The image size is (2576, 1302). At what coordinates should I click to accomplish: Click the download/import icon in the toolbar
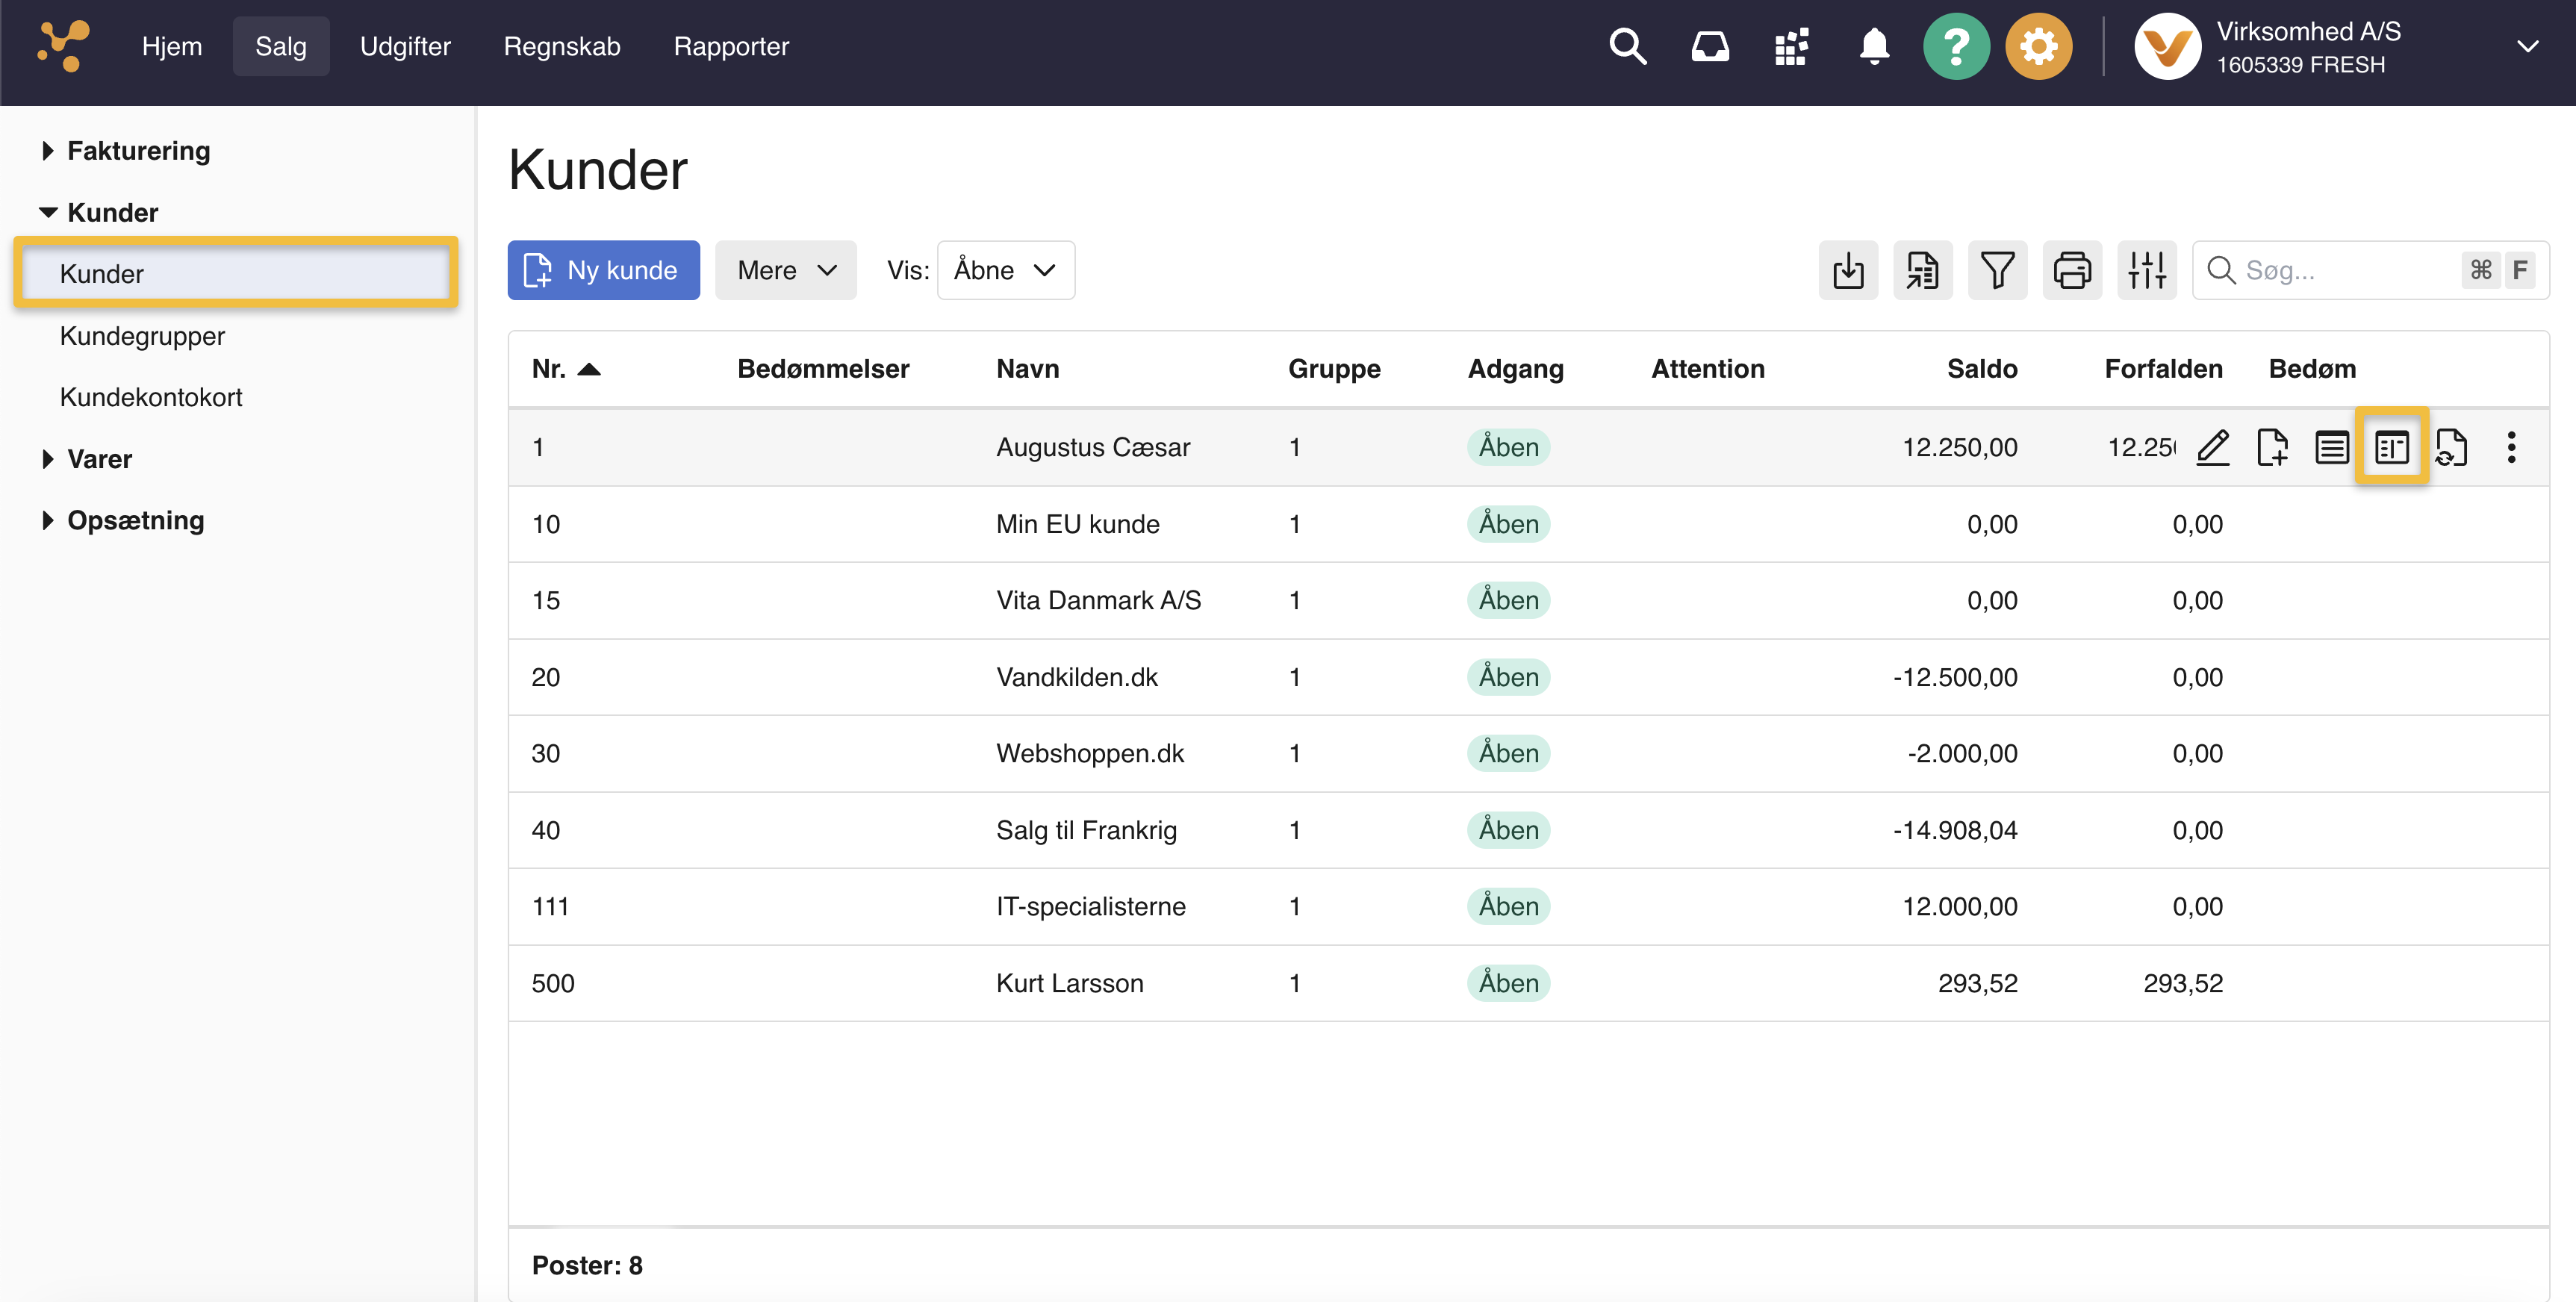tap(1847, 270)
